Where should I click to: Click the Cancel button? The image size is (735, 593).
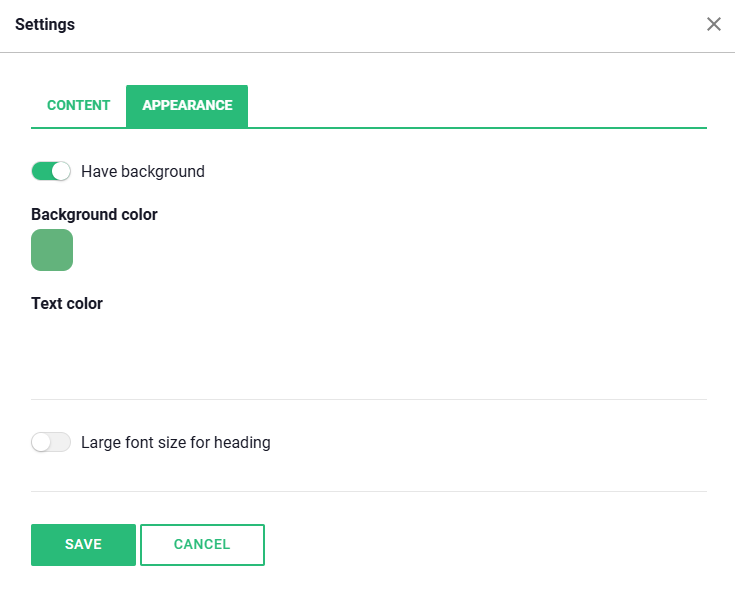pyautogui.click(x=202, y=545)
